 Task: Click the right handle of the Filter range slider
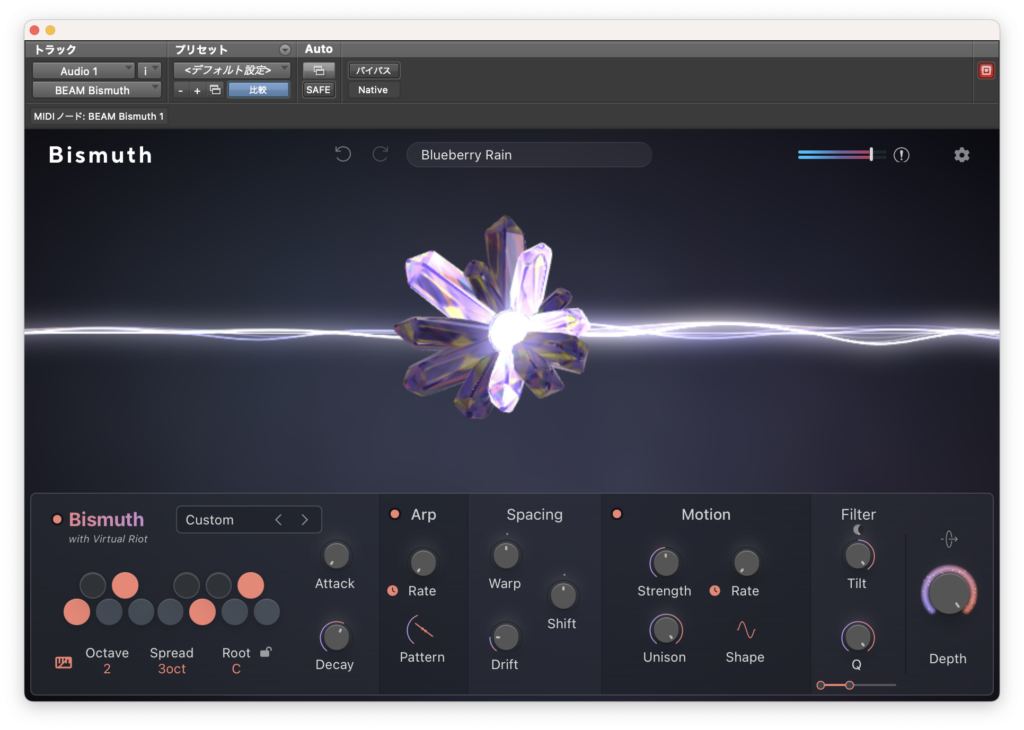(849, 685)
